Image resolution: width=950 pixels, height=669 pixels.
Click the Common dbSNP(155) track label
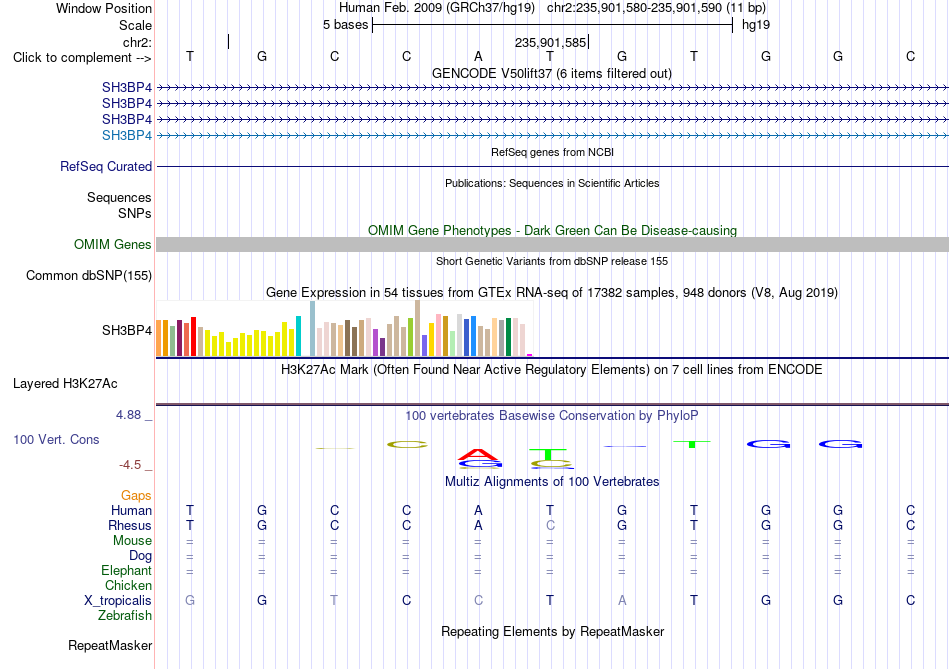click(88, 275)
